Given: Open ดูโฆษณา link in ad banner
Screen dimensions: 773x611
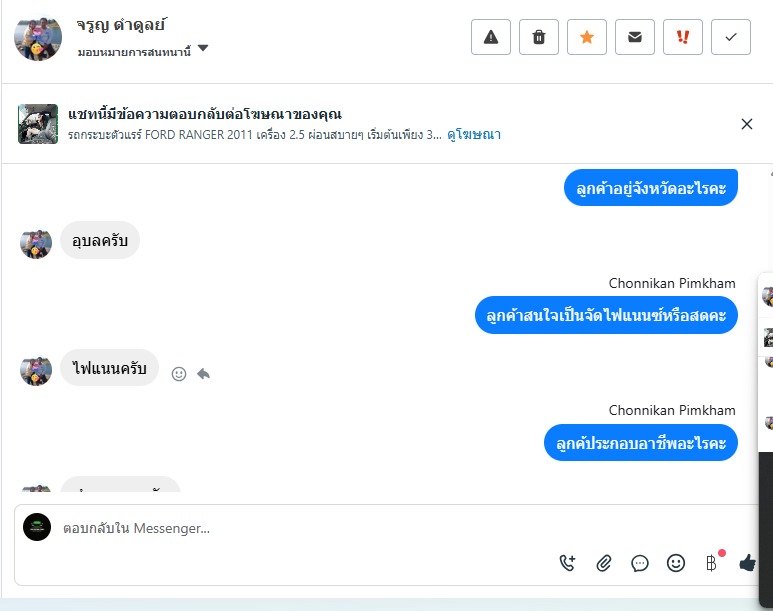Looking at the screenshot, I should click(x=474, y=135).
